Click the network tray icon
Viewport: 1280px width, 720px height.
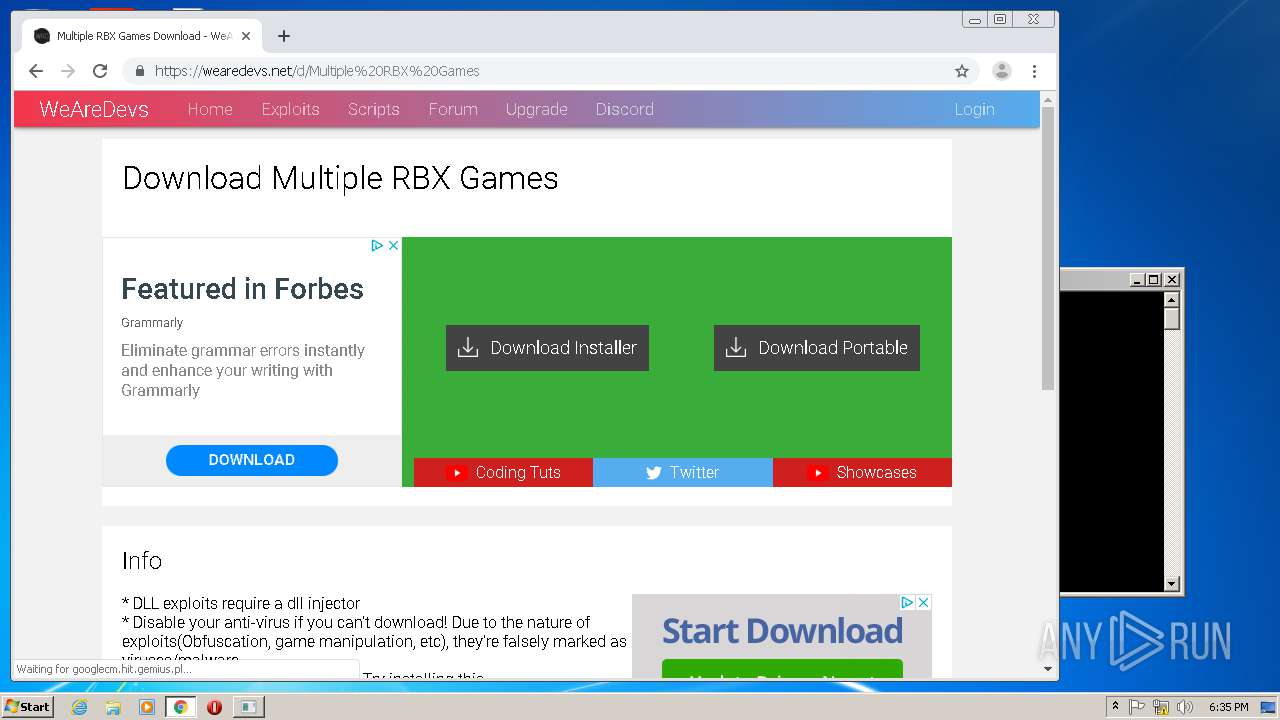click(x=1161, y=707)
